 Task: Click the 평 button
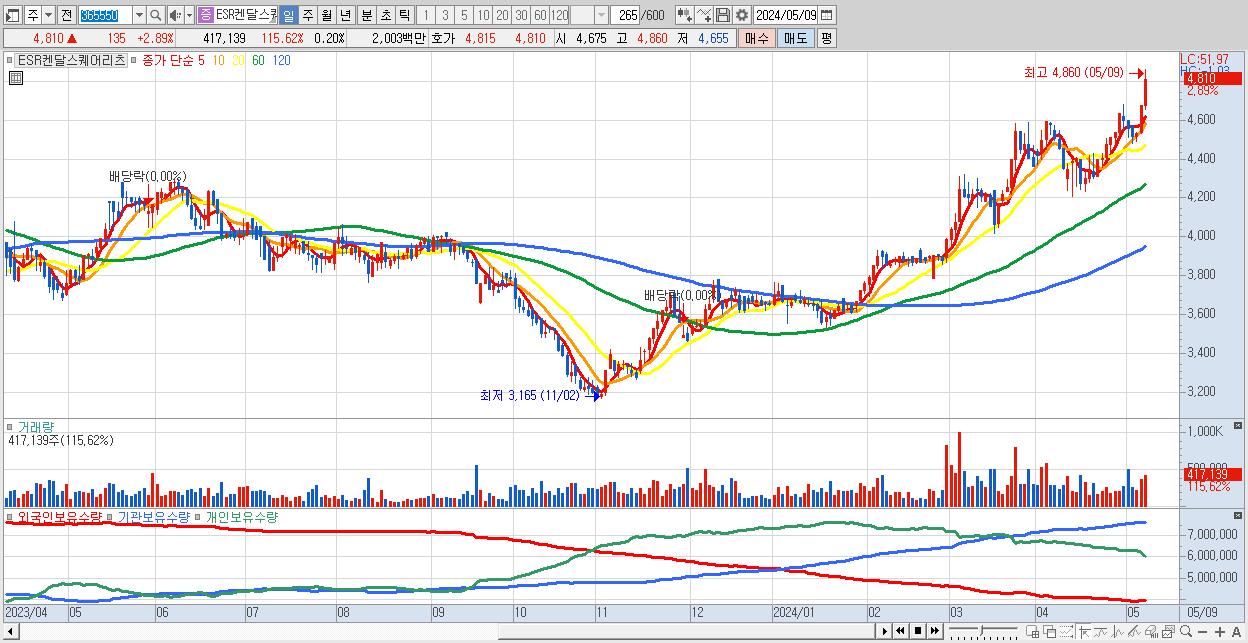pyautogui.click(x=826, y=38)
